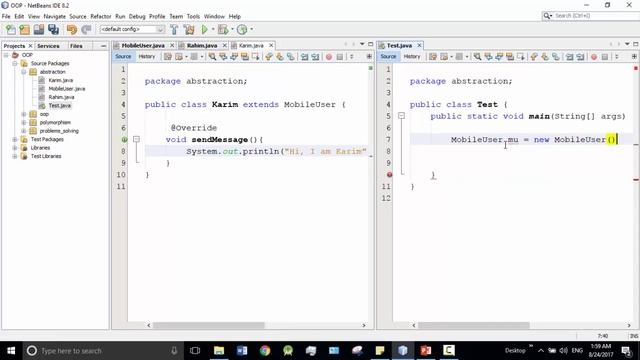Open the File menu
This screenshot has height=360, width=640.
click(x=6, y=16)
